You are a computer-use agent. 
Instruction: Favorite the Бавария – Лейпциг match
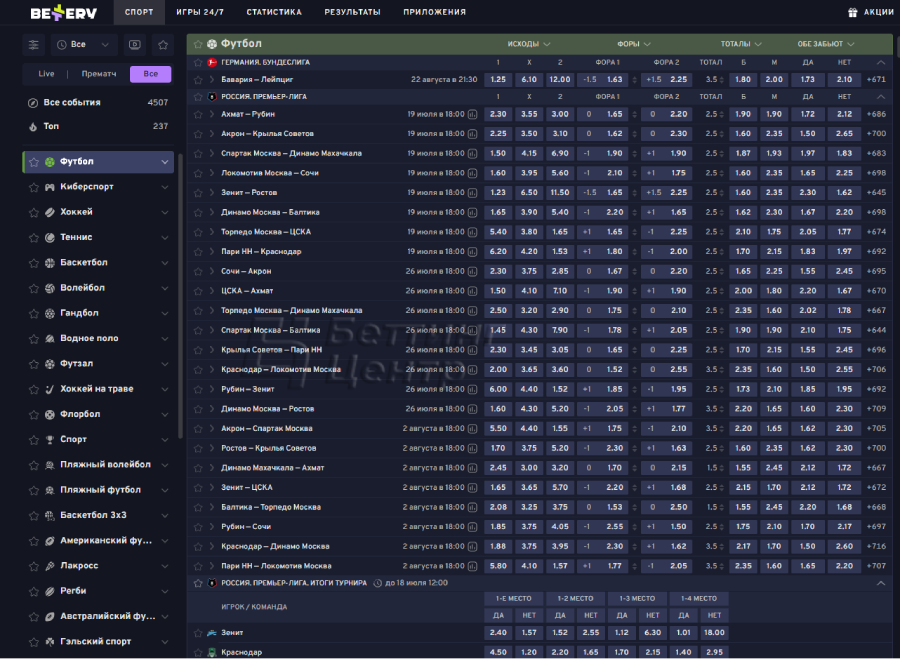click(198, 80)
